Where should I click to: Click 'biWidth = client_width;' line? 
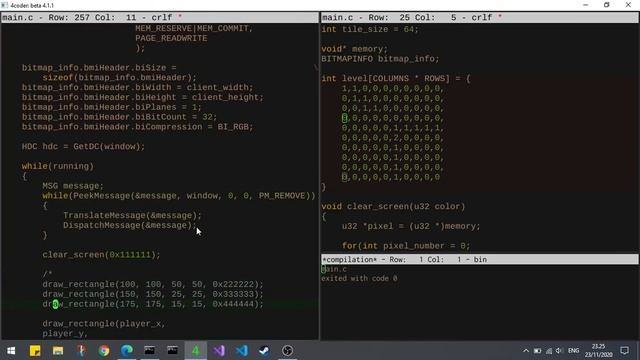[x=138, y=87]
